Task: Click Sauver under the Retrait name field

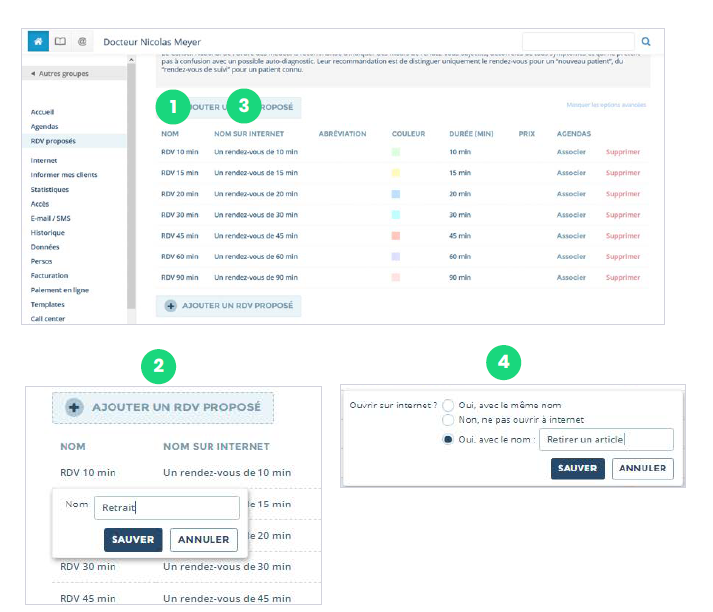Action: pyautogui.click(x=133, y=540)
